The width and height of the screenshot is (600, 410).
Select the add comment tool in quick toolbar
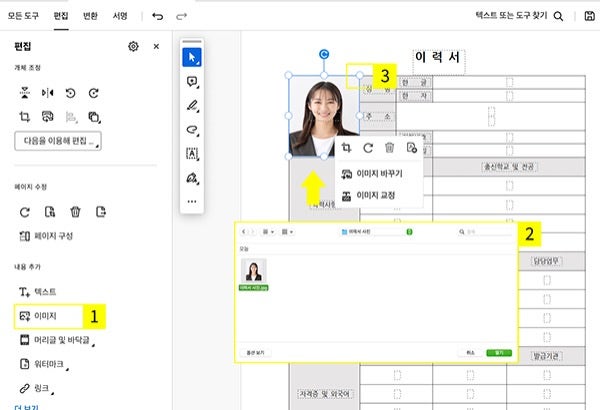[x=192, y=82]
